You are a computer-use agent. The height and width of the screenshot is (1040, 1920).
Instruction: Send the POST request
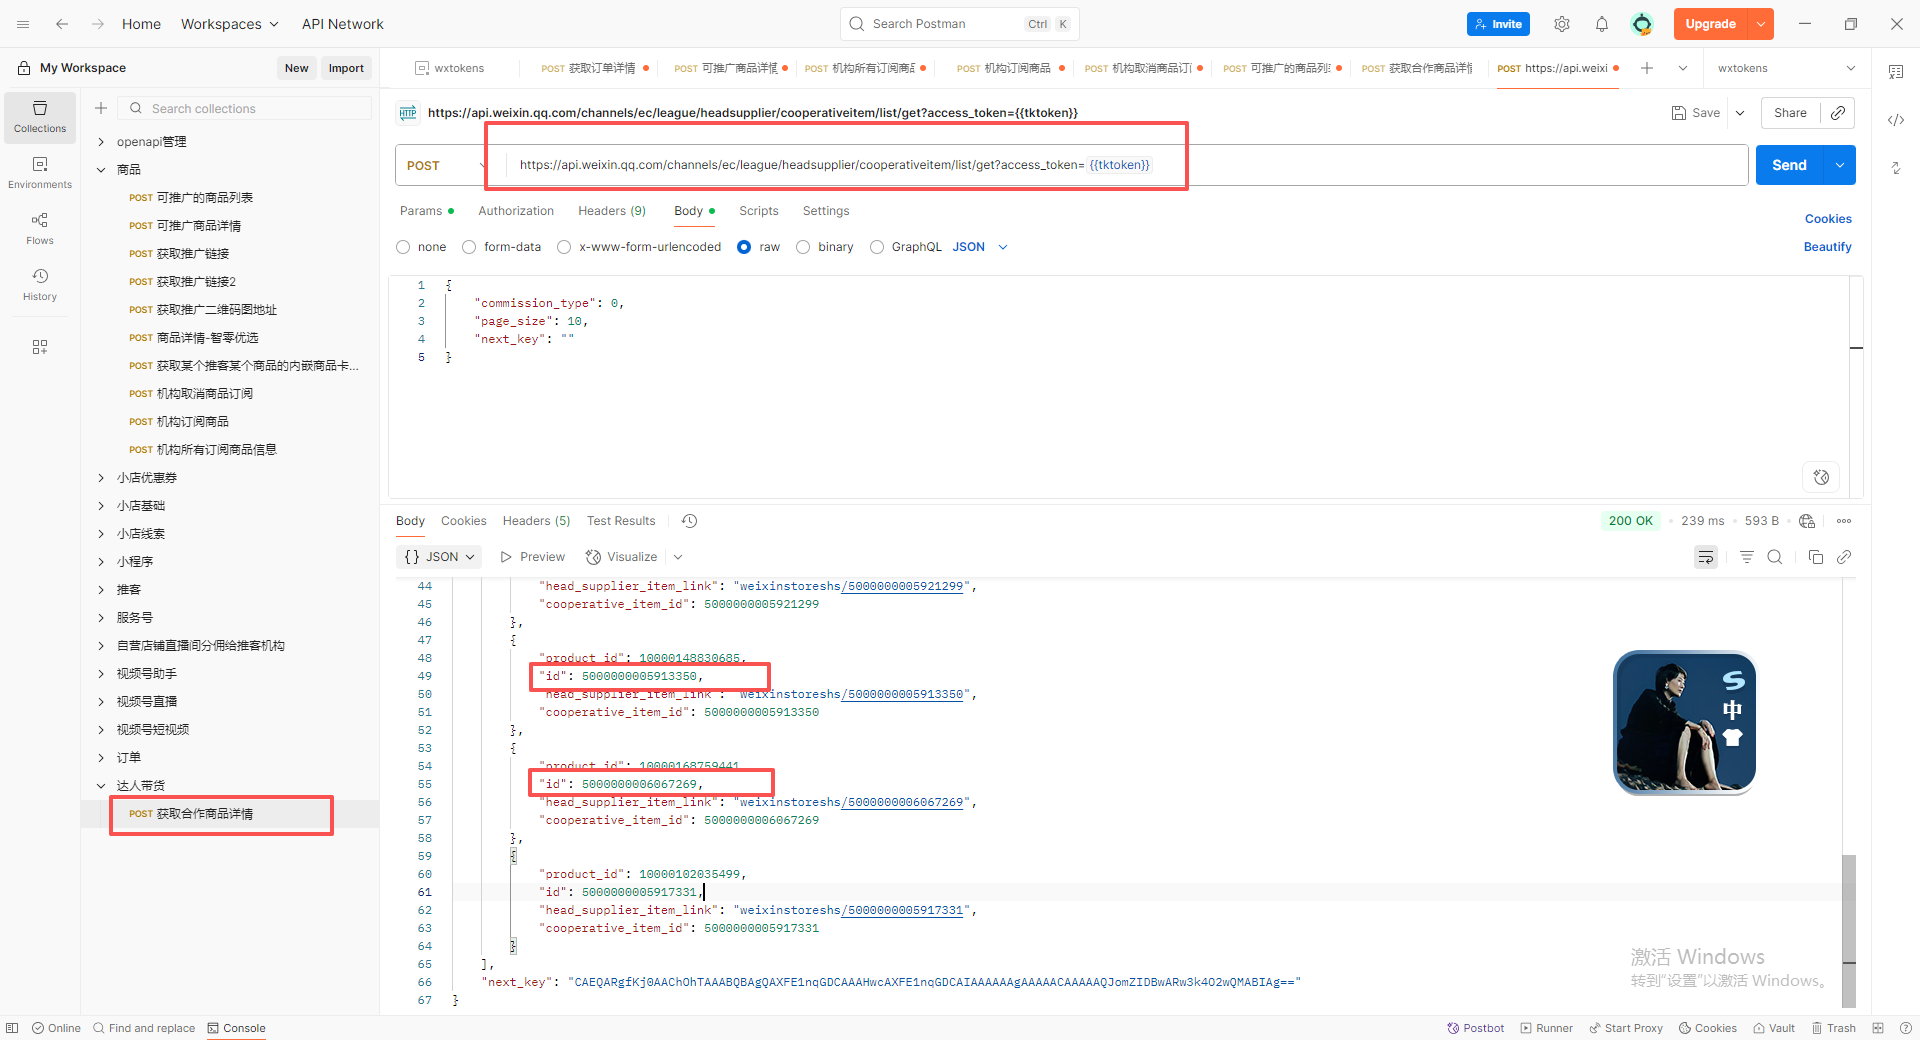point(1790,165)
